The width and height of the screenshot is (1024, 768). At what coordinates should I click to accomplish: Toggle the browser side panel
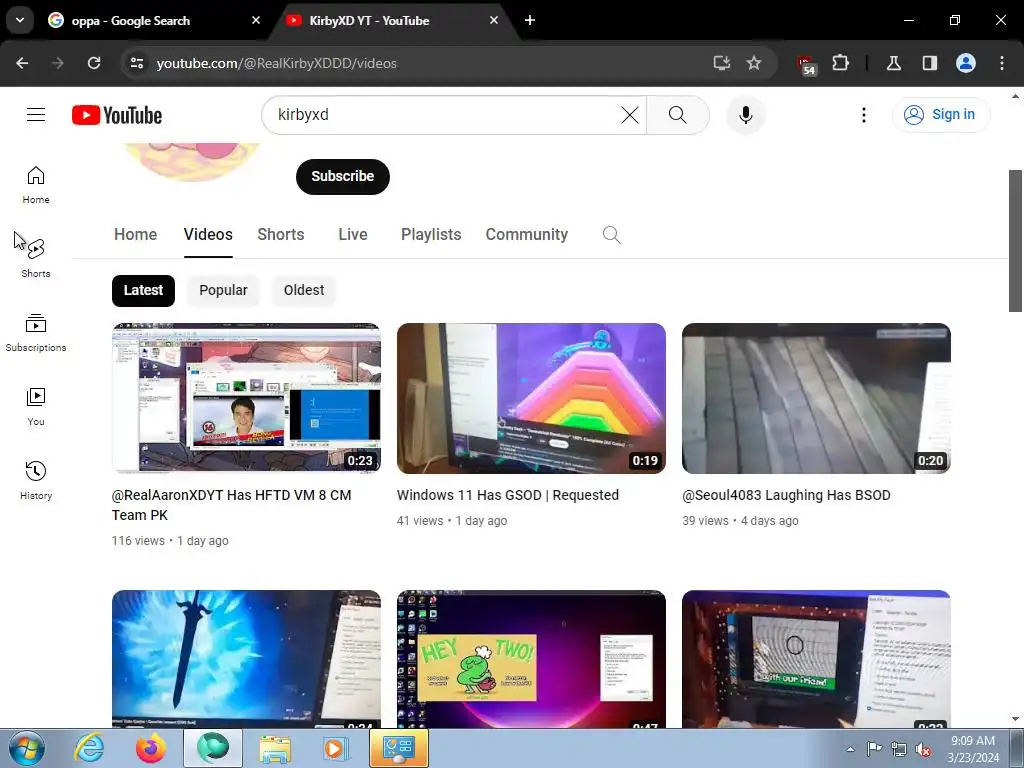point(929,63)
